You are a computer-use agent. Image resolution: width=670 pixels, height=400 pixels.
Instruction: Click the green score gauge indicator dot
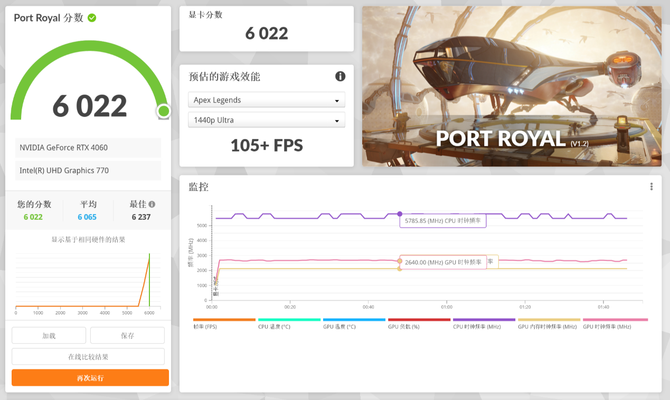click(x=163, y=111)
